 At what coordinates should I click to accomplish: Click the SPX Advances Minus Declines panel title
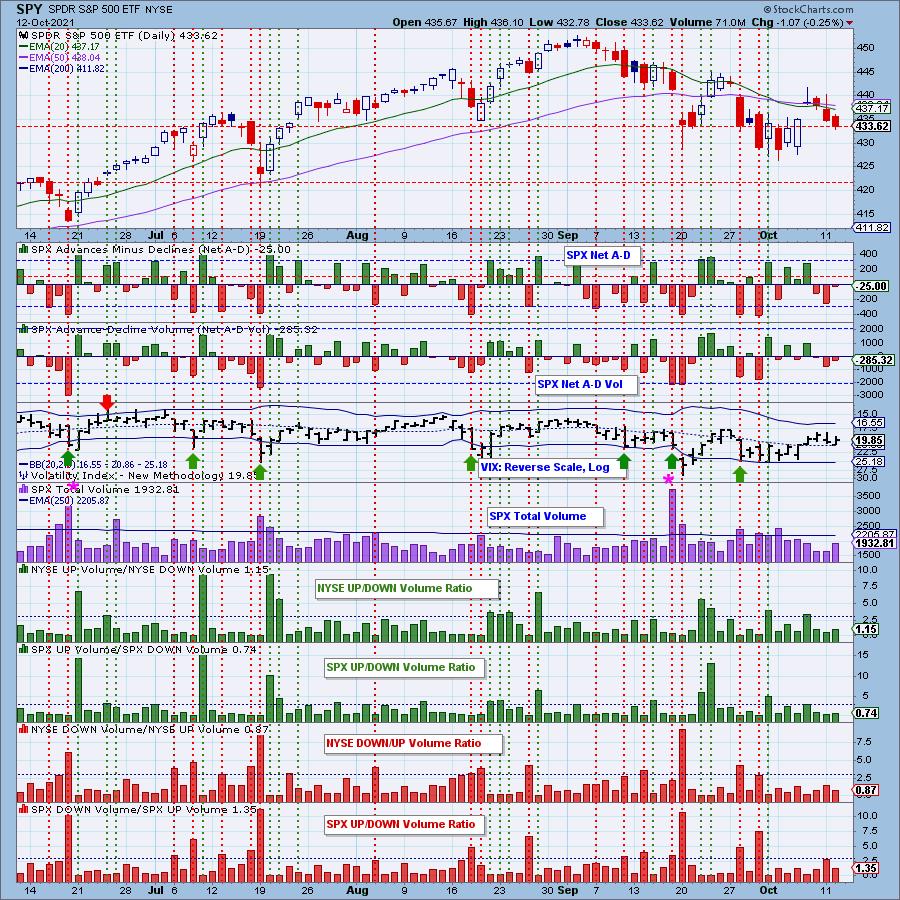coord(156,250)
